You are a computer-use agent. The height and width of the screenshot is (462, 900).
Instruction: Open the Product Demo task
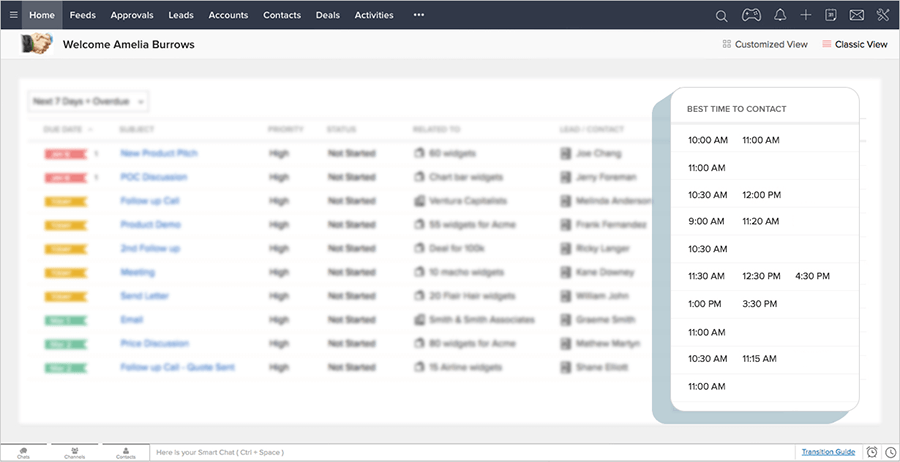(x=150, y=224)
